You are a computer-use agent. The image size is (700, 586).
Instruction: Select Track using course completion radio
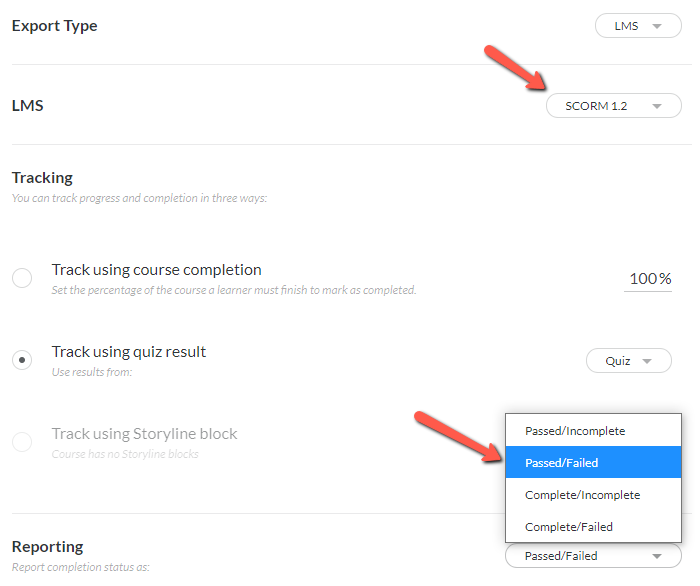click(x=22, y=278)
